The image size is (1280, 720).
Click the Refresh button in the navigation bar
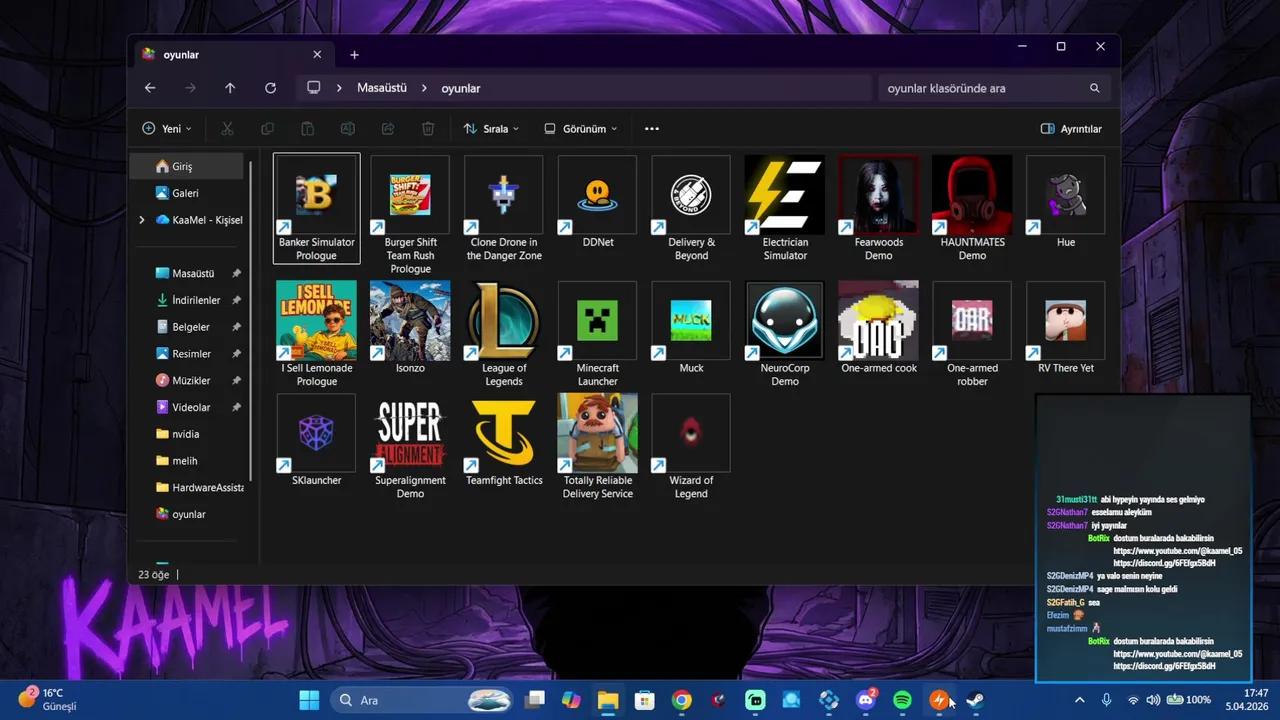(270, 88)
